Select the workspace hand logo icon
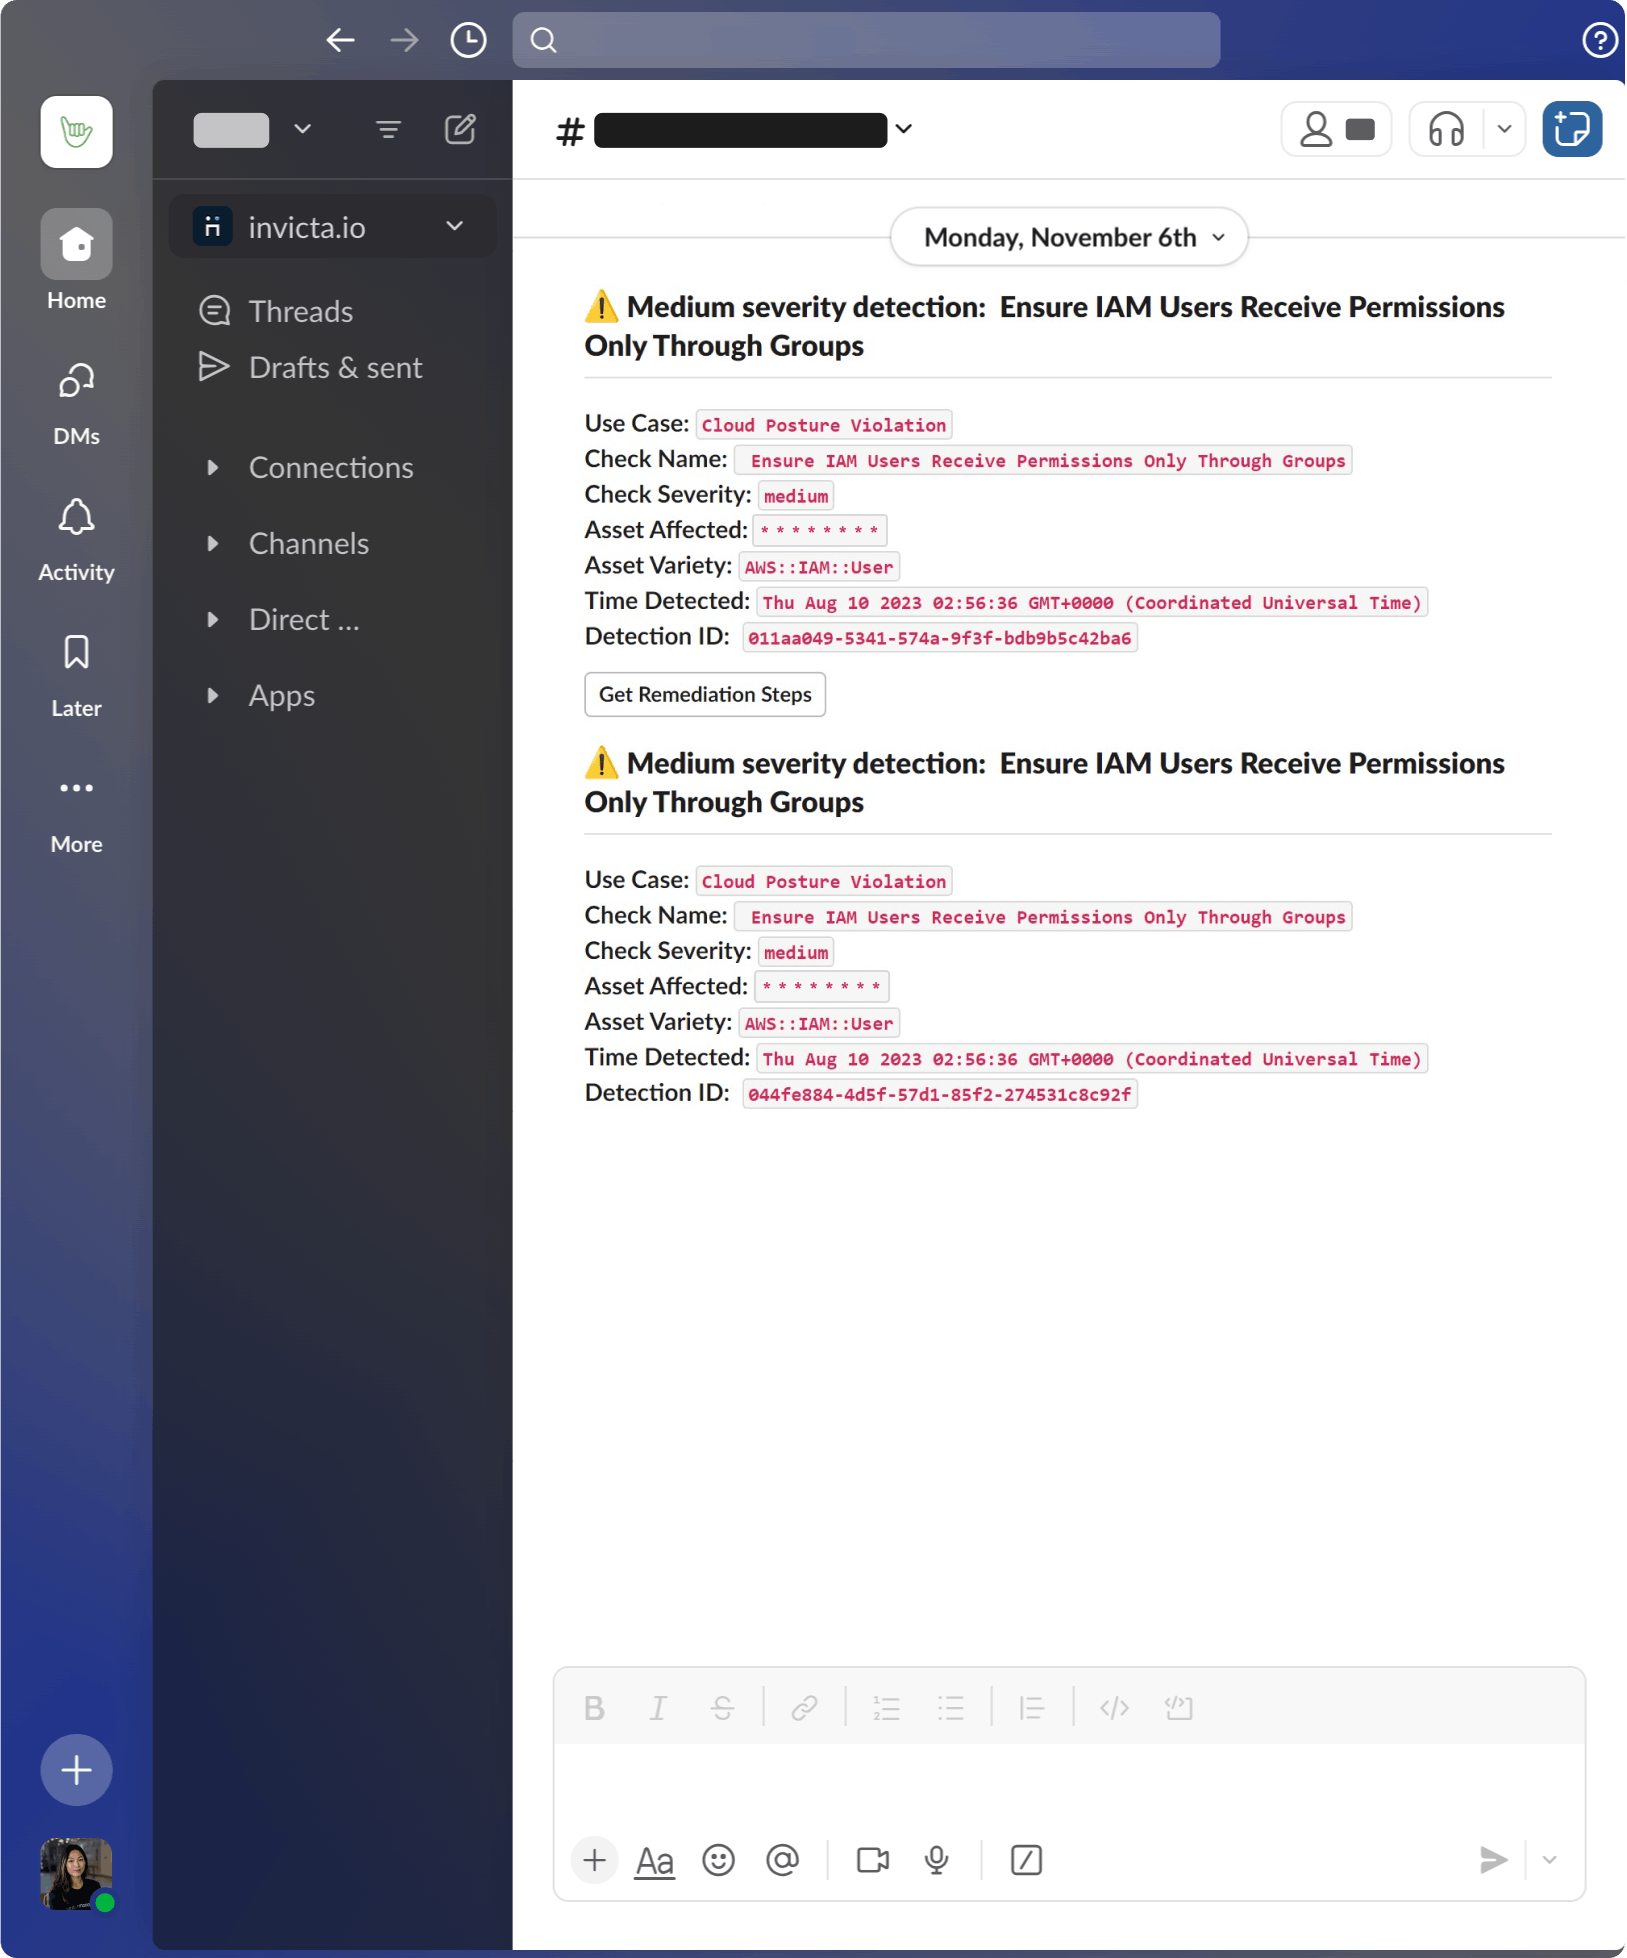This screenshot has height=1958, width=1627. (76, 131)
